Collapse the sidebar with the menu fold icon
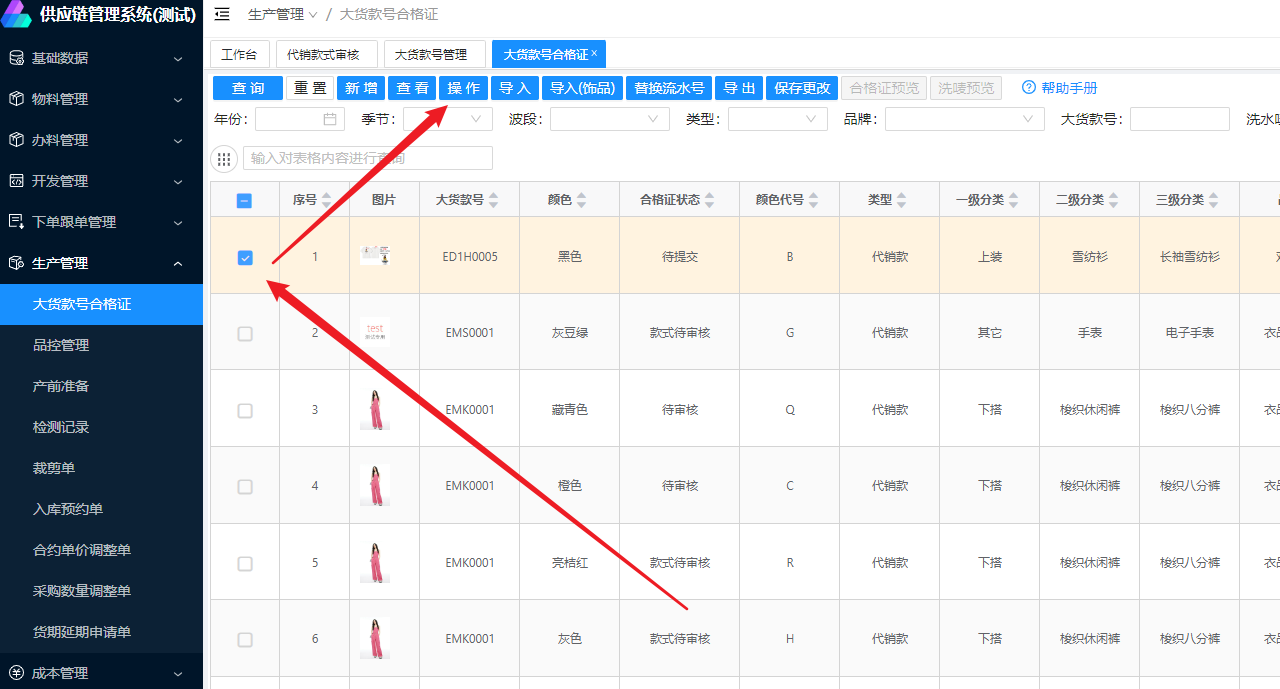This screenshot has width=1280, height=689. coord(222,14)
